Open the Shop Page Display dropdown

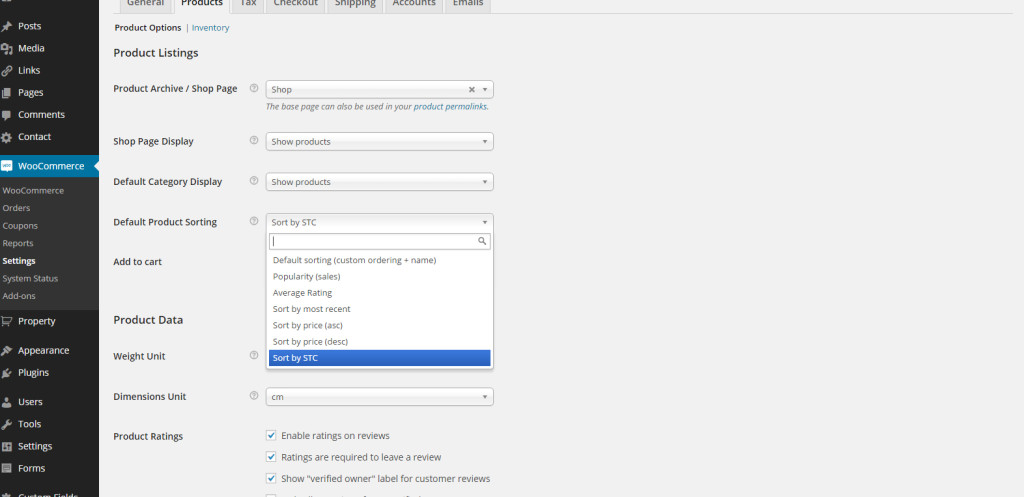[x=380, y=141]
